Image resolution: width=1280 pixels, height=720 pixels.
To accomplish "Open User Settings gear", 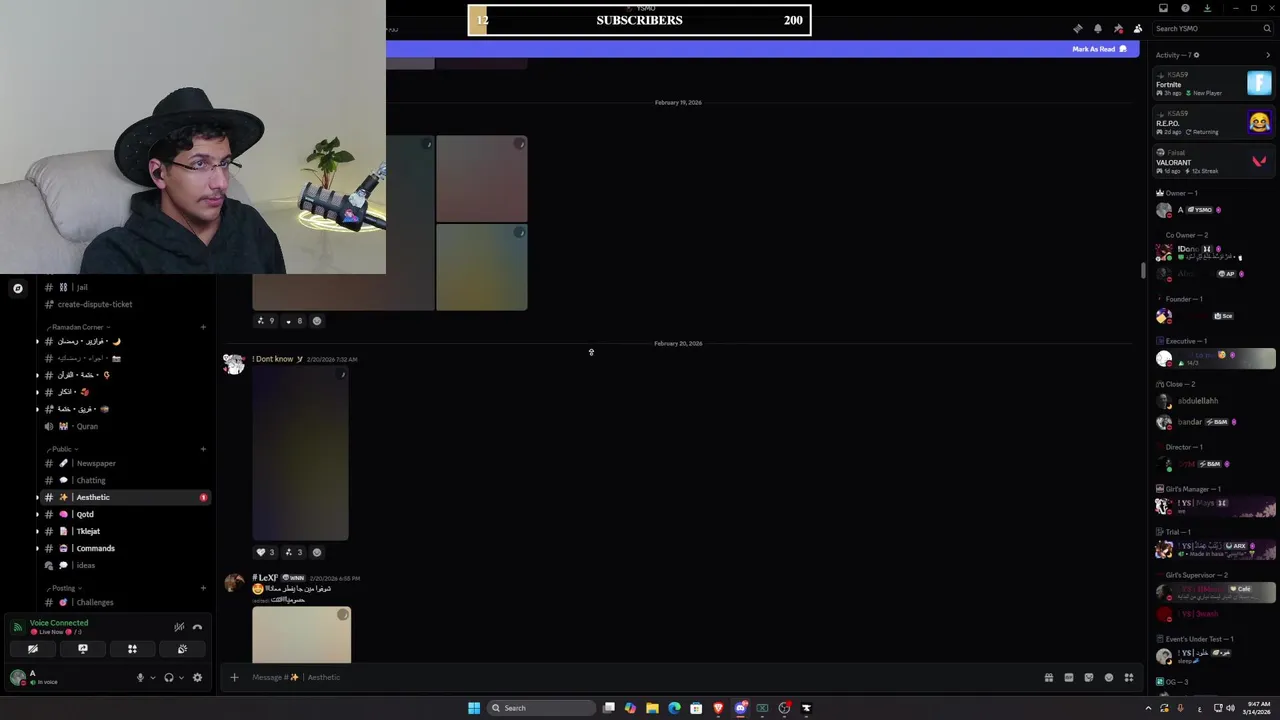I will (197, 677).
